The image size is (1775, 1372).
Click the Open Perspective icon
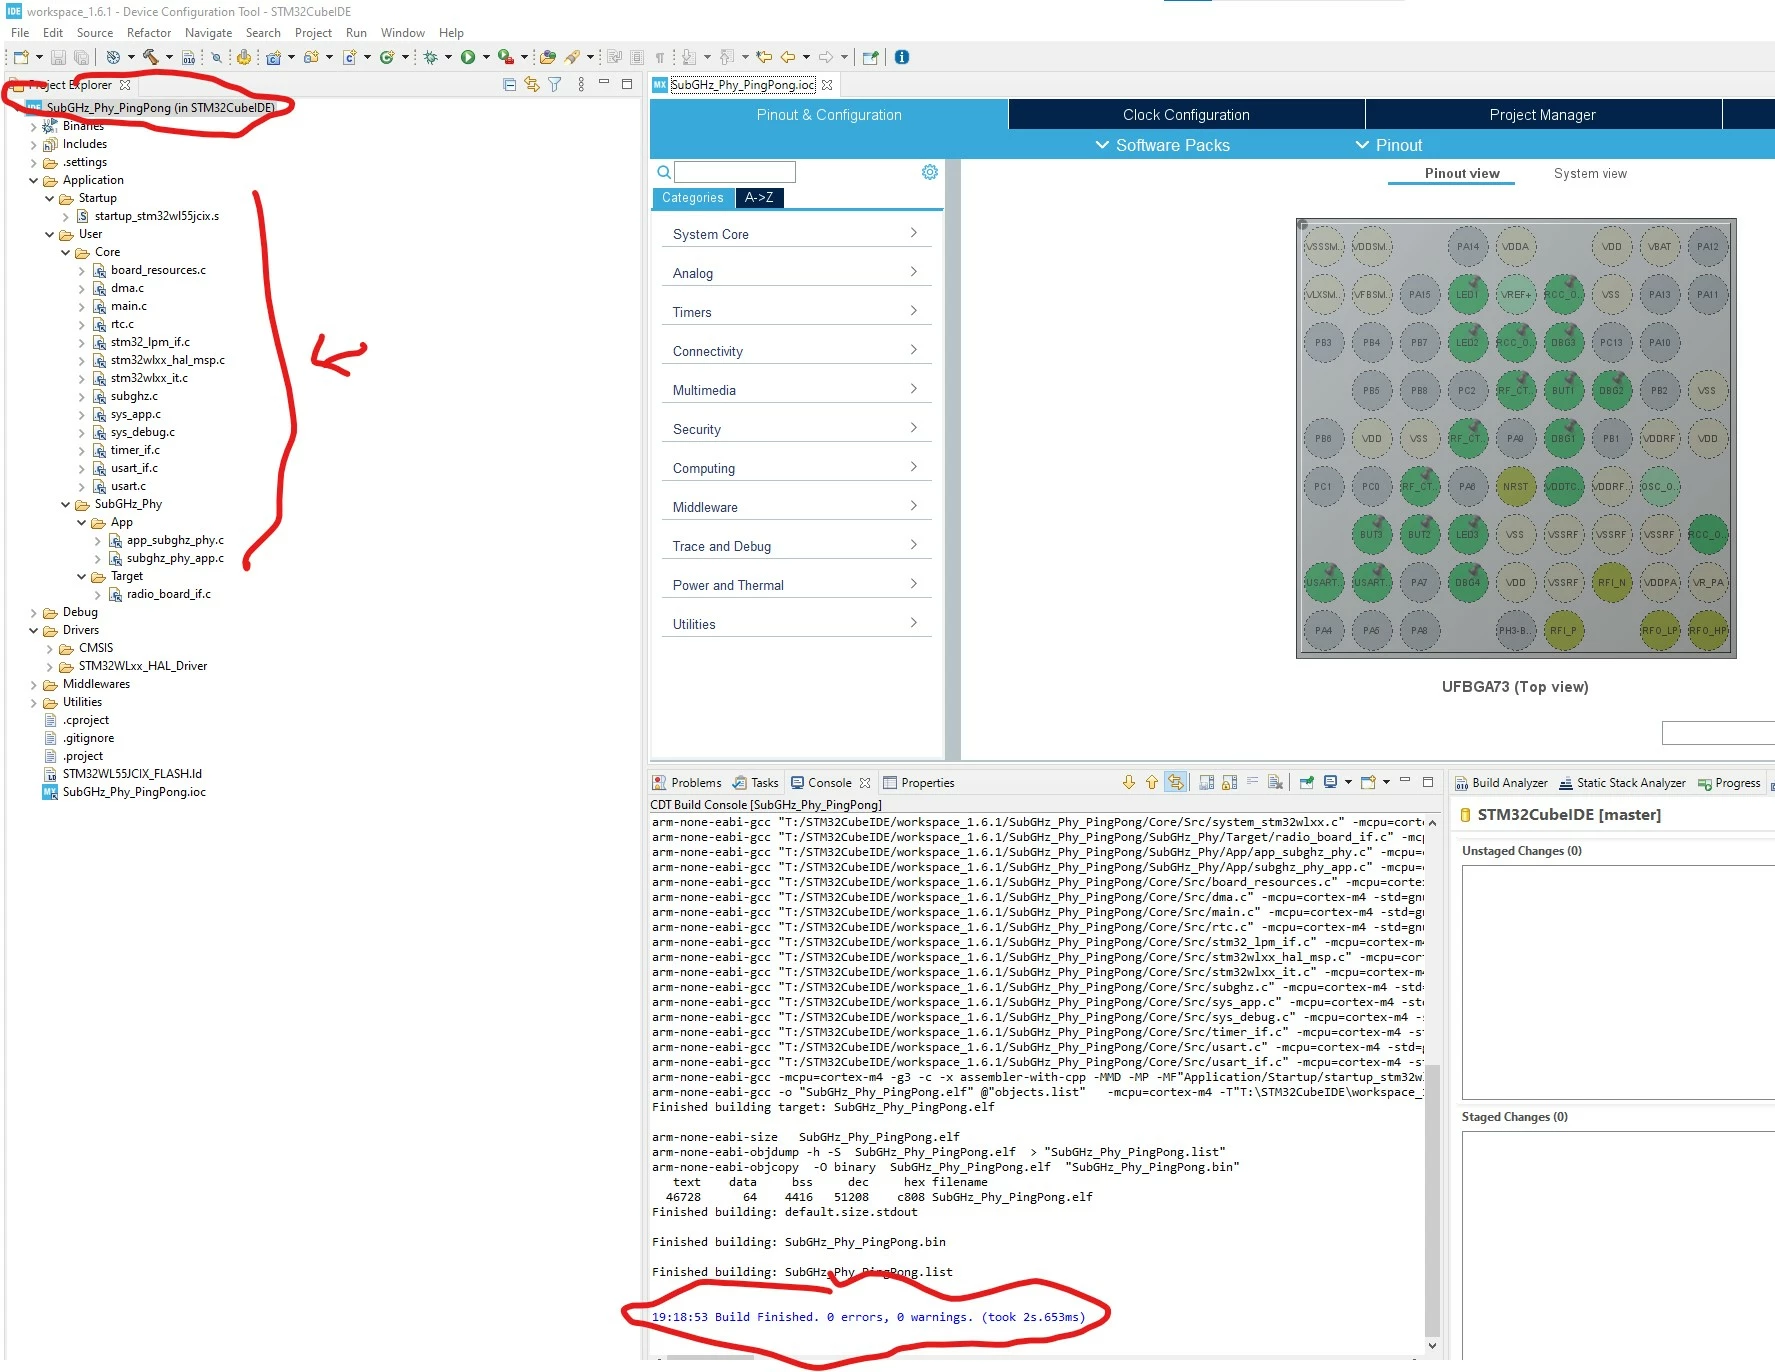point(870,57)
